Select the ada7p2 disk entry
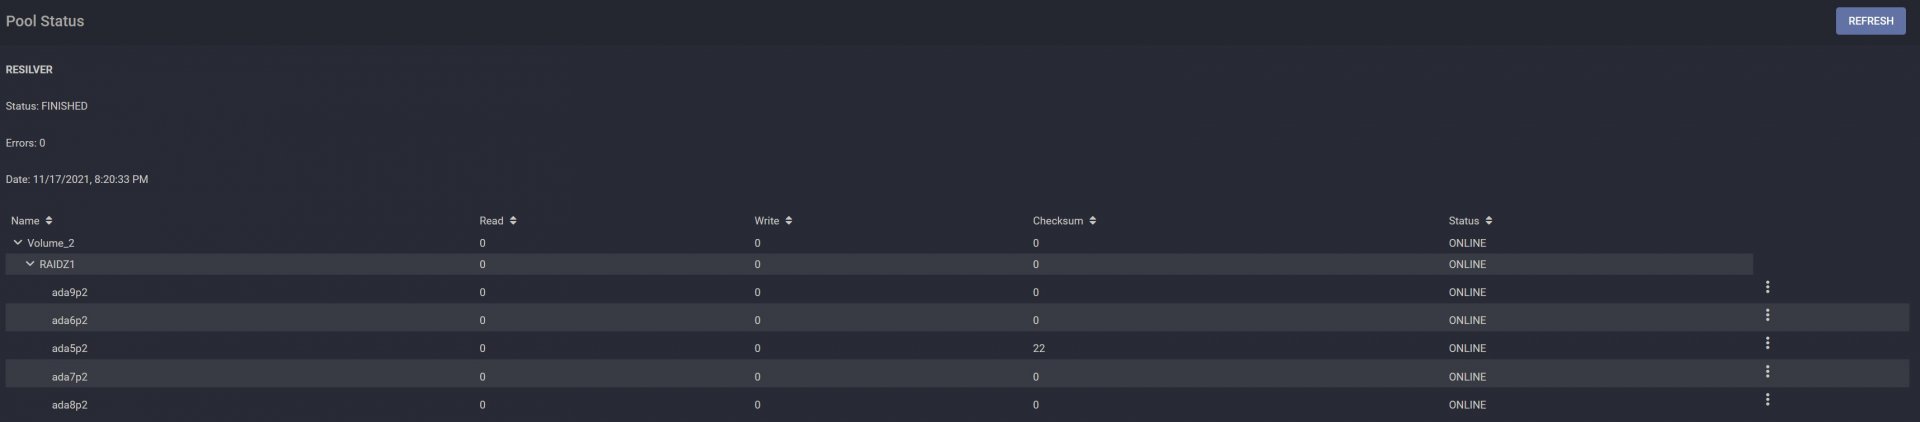The image size is (1920, 422). 69,377
